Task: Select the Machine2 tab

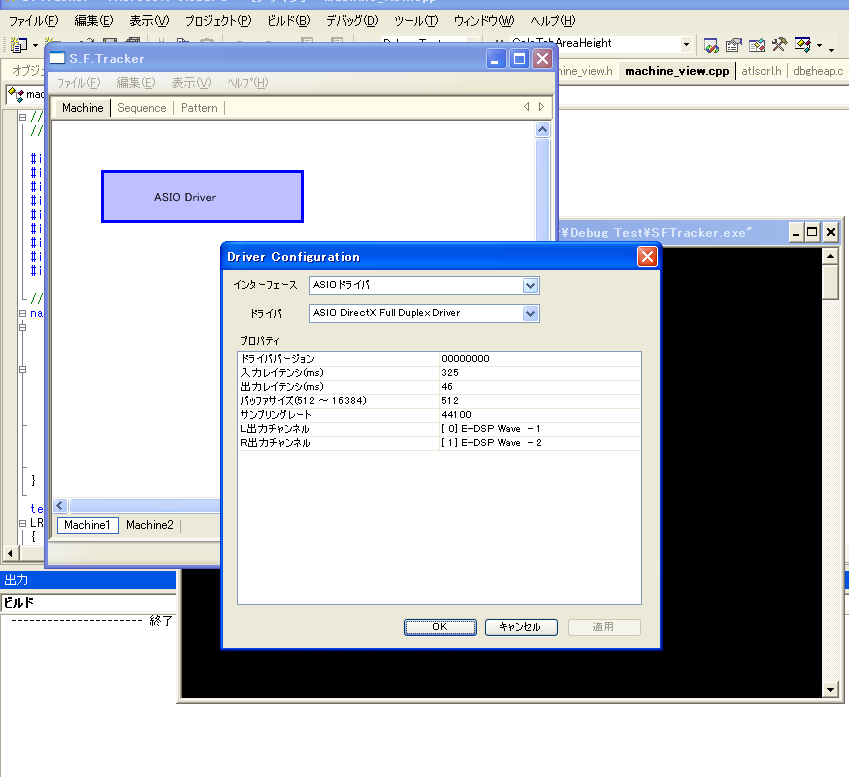Action: [149, 525]
